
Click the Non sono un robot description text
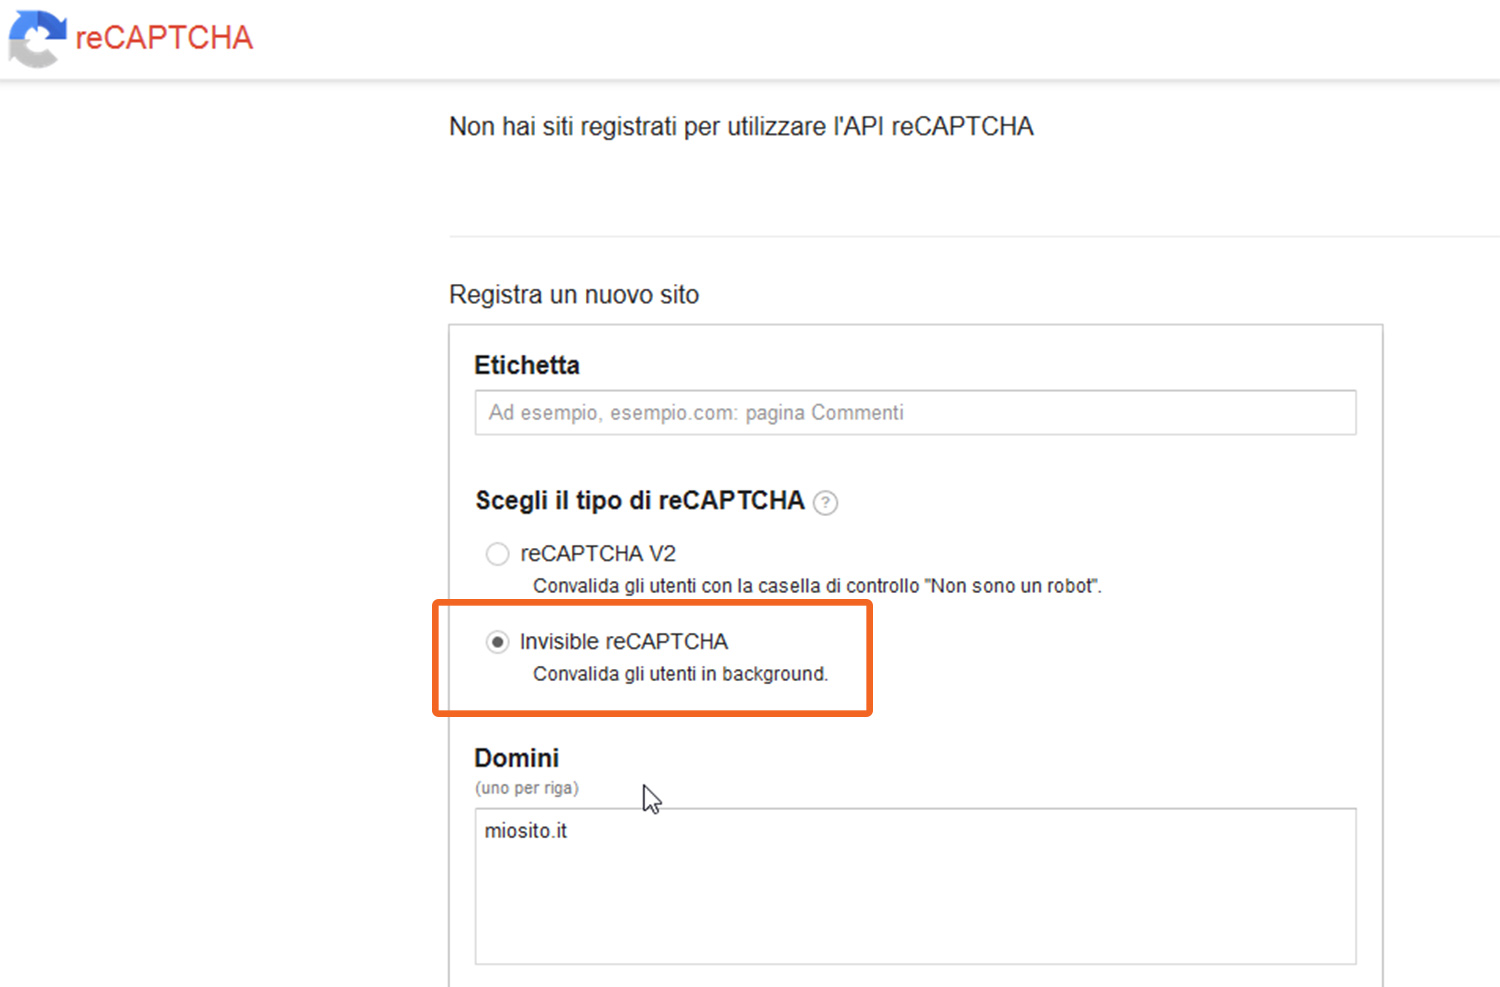coord(817,586)
